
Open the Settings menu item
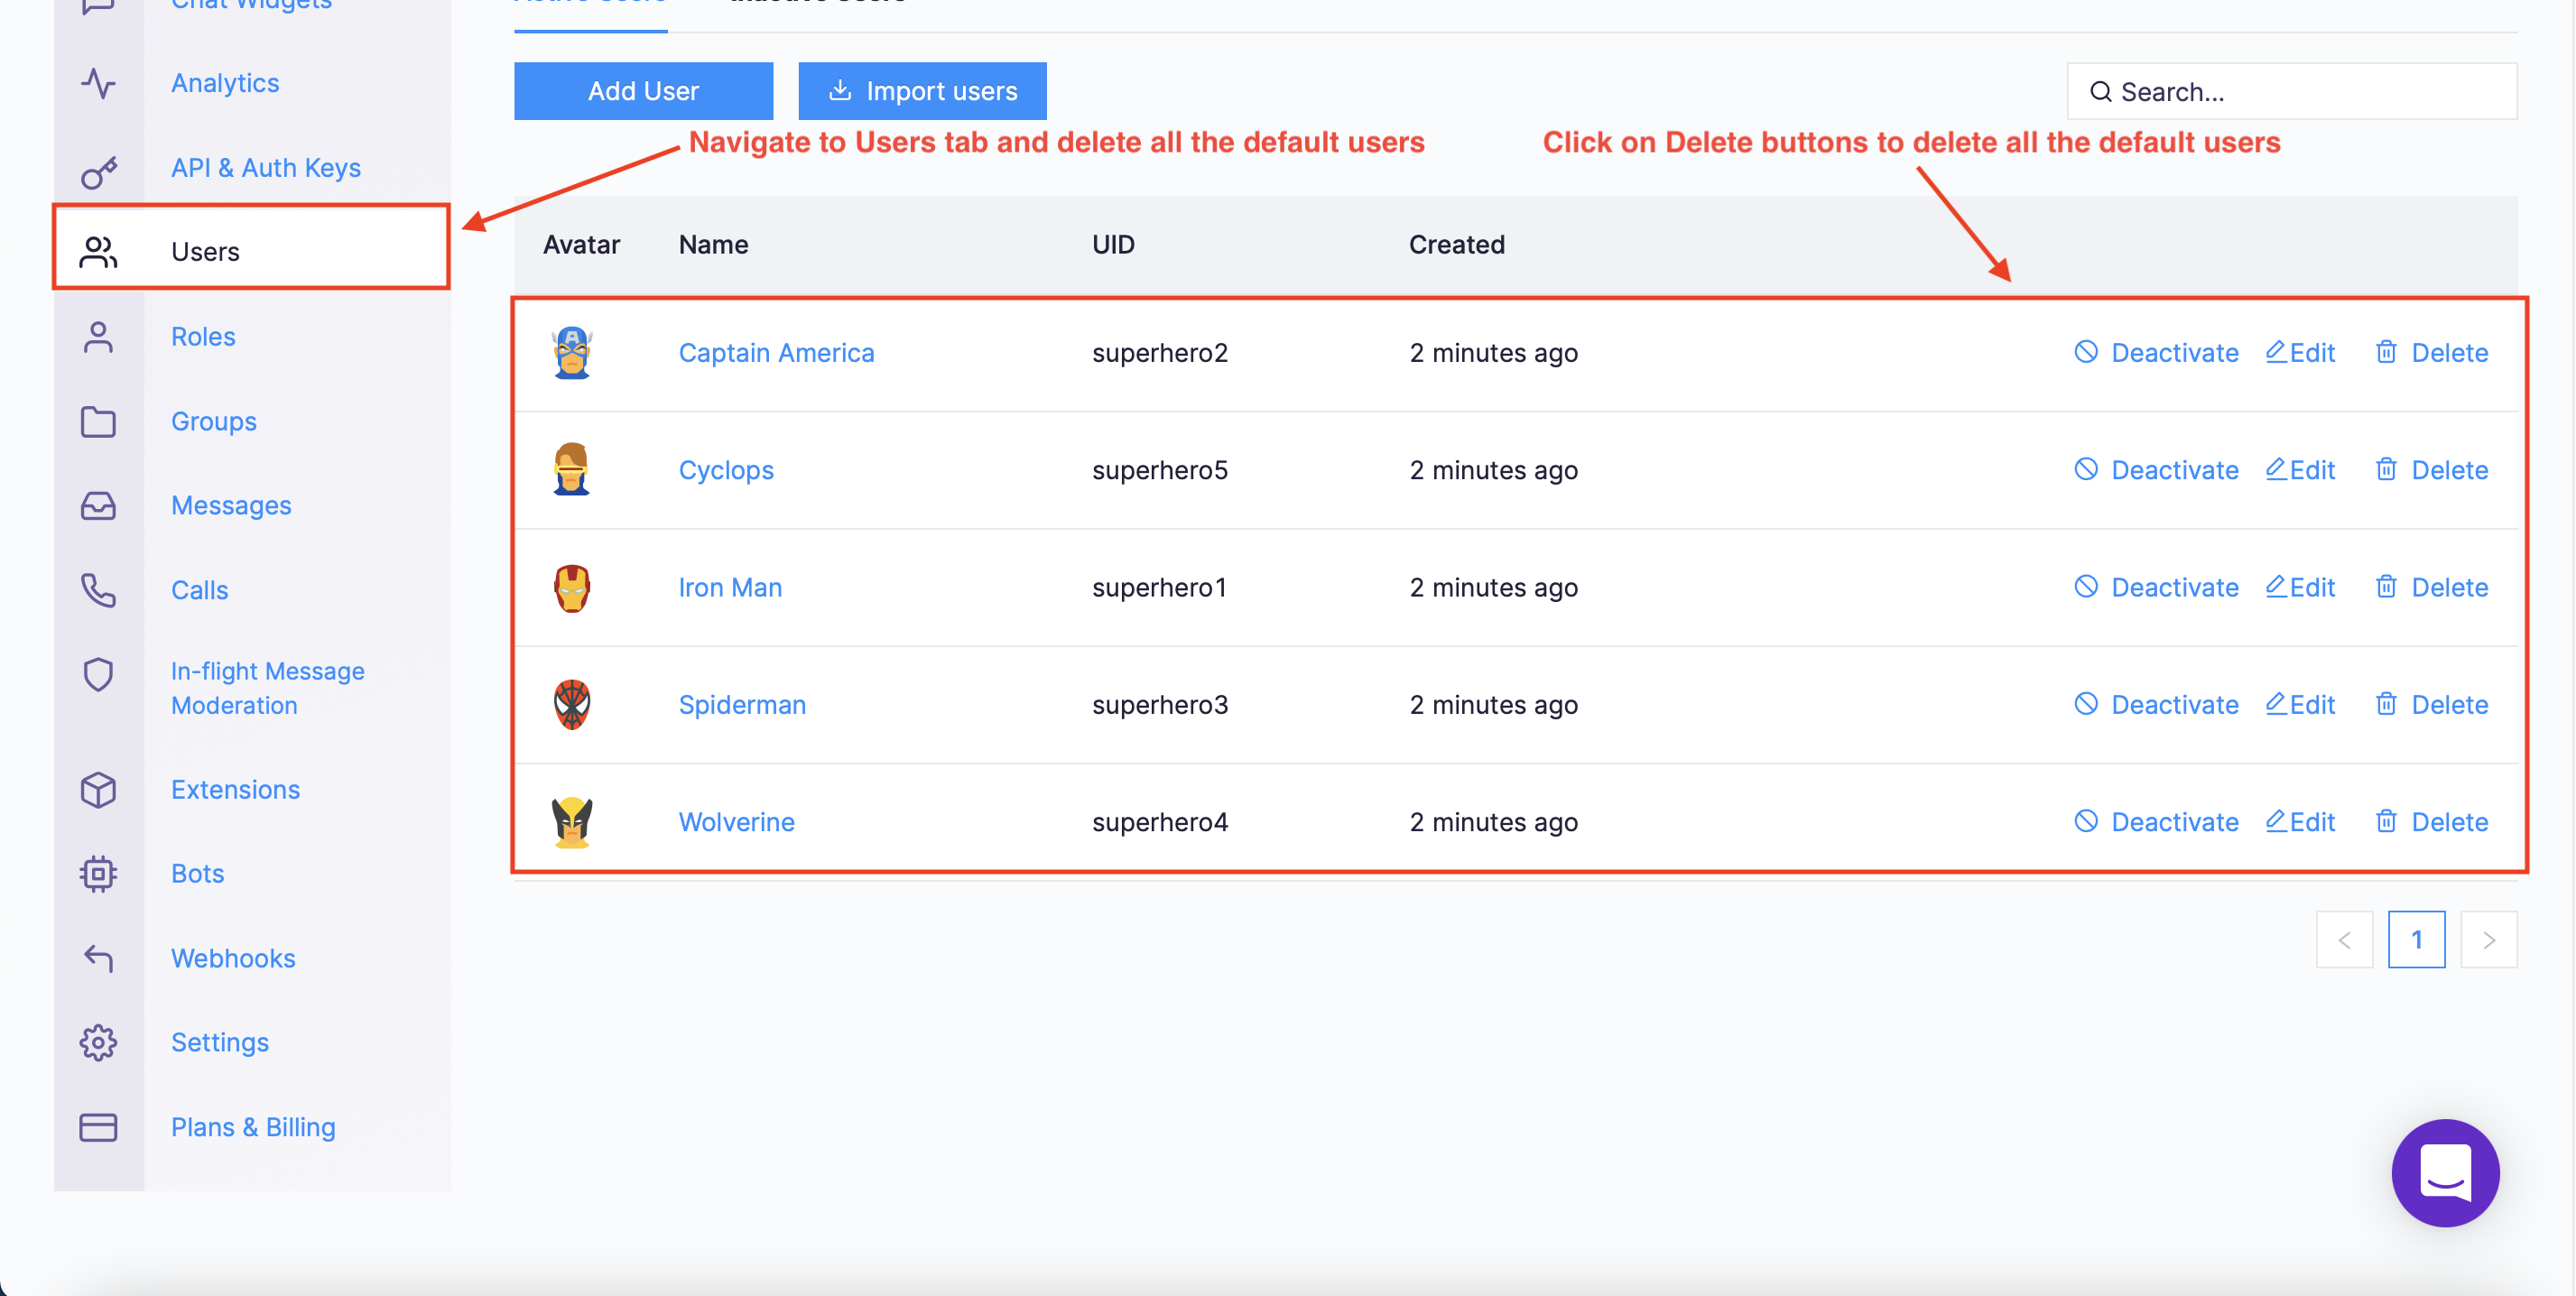220,1043
